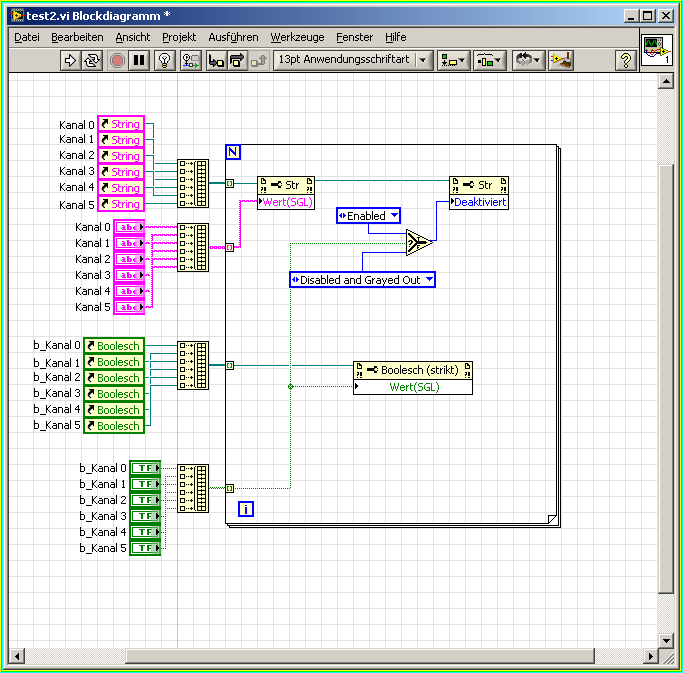Viewport: 683px width, 673px height.
Task: Open the context help question mark
Action: (x=626, y=60)
